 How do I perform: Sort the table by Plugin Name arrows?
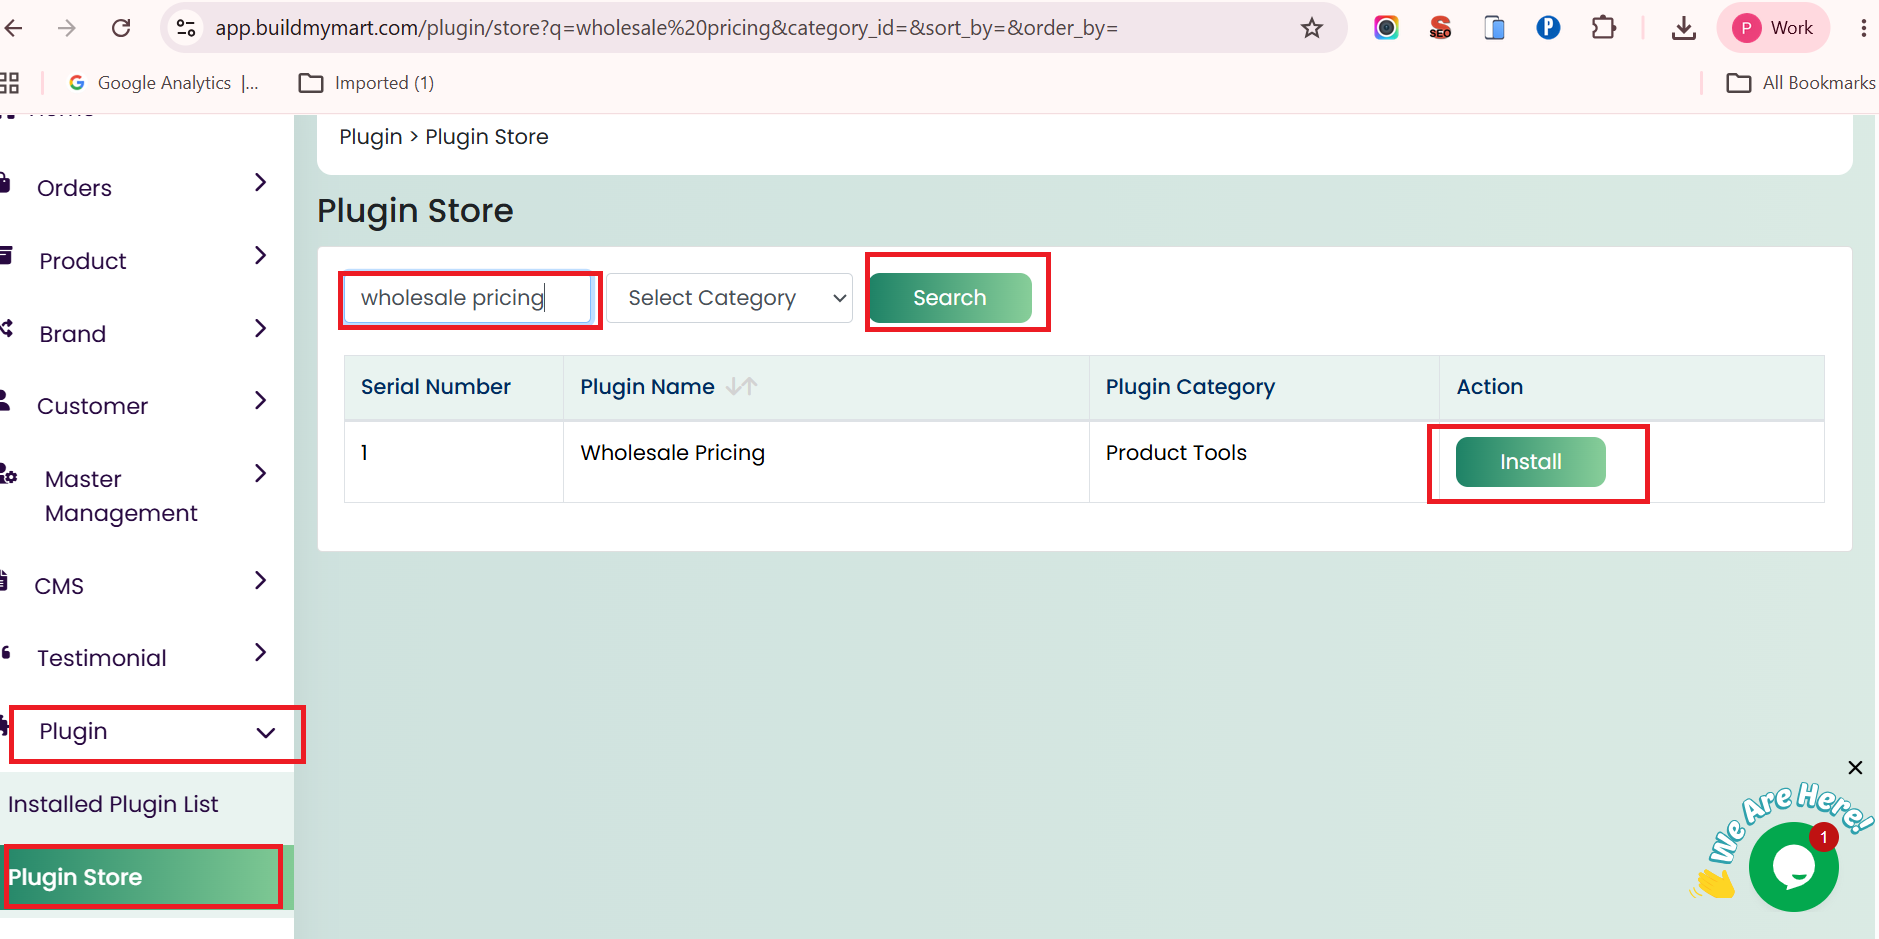[x=741, y=386]
